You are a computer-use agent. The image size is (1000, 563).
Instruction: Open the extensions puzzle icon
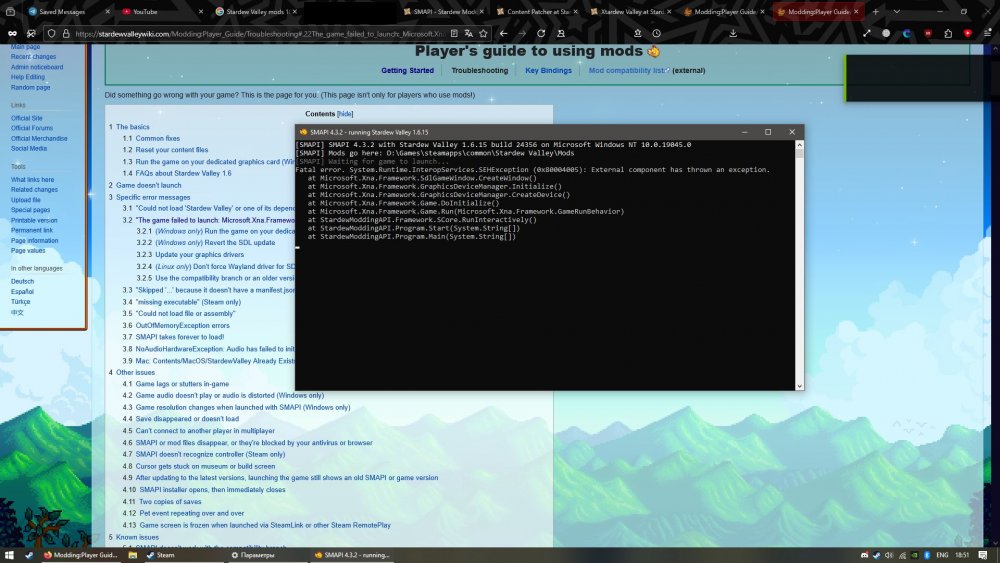(x=948, y=33)
